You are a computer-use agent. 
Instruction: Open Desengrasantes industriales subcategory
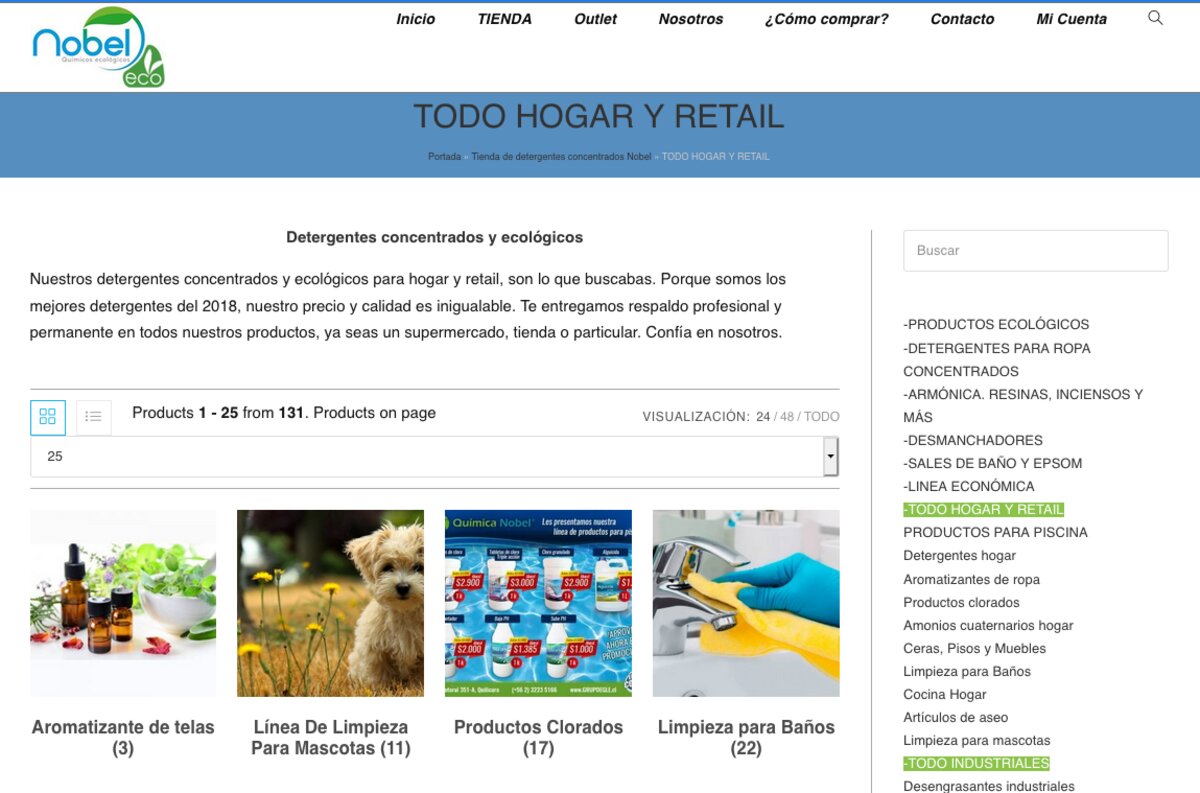pos(989,786)
